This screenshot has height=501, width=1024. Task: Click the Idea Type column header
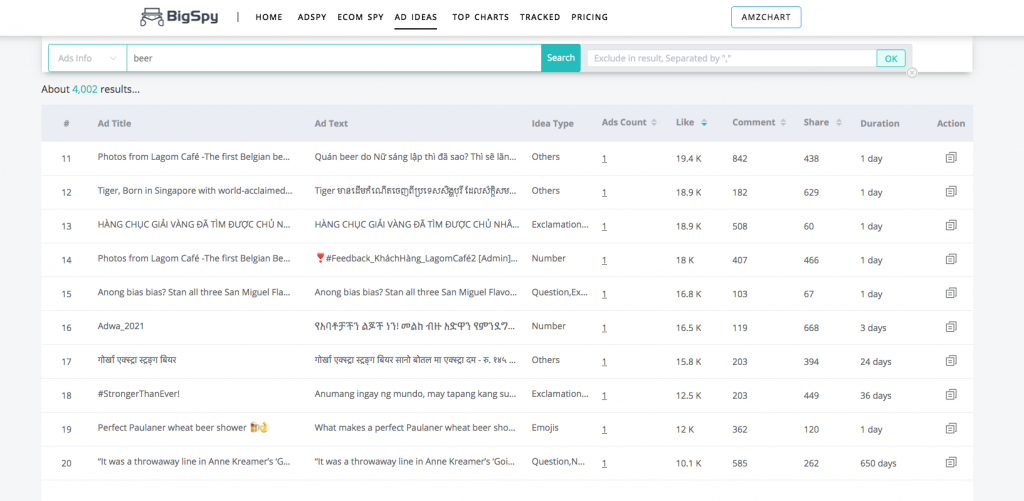pyautogui.click(x=552, y=123)
